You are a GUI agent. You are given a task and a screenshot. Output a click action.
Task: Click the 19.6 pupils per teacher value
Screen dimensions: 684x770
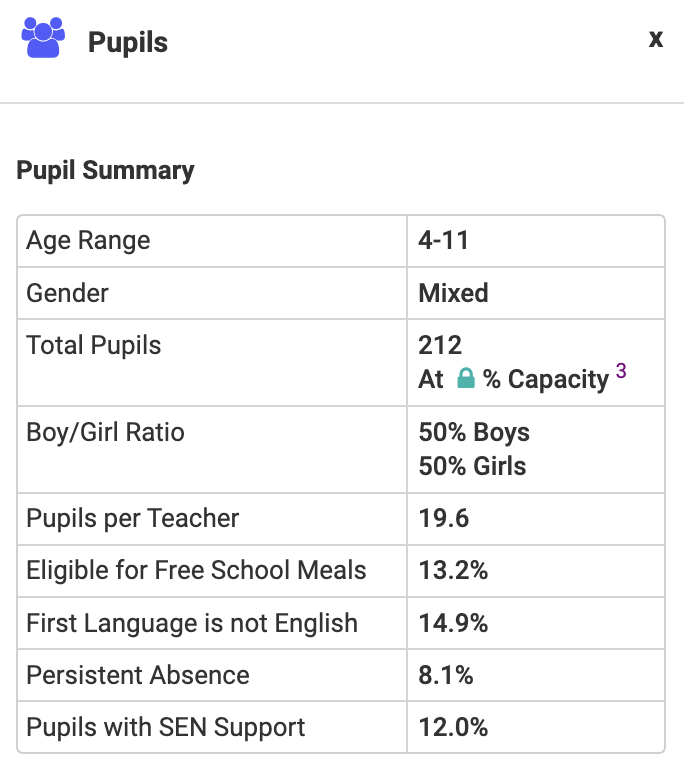point(444,519)
